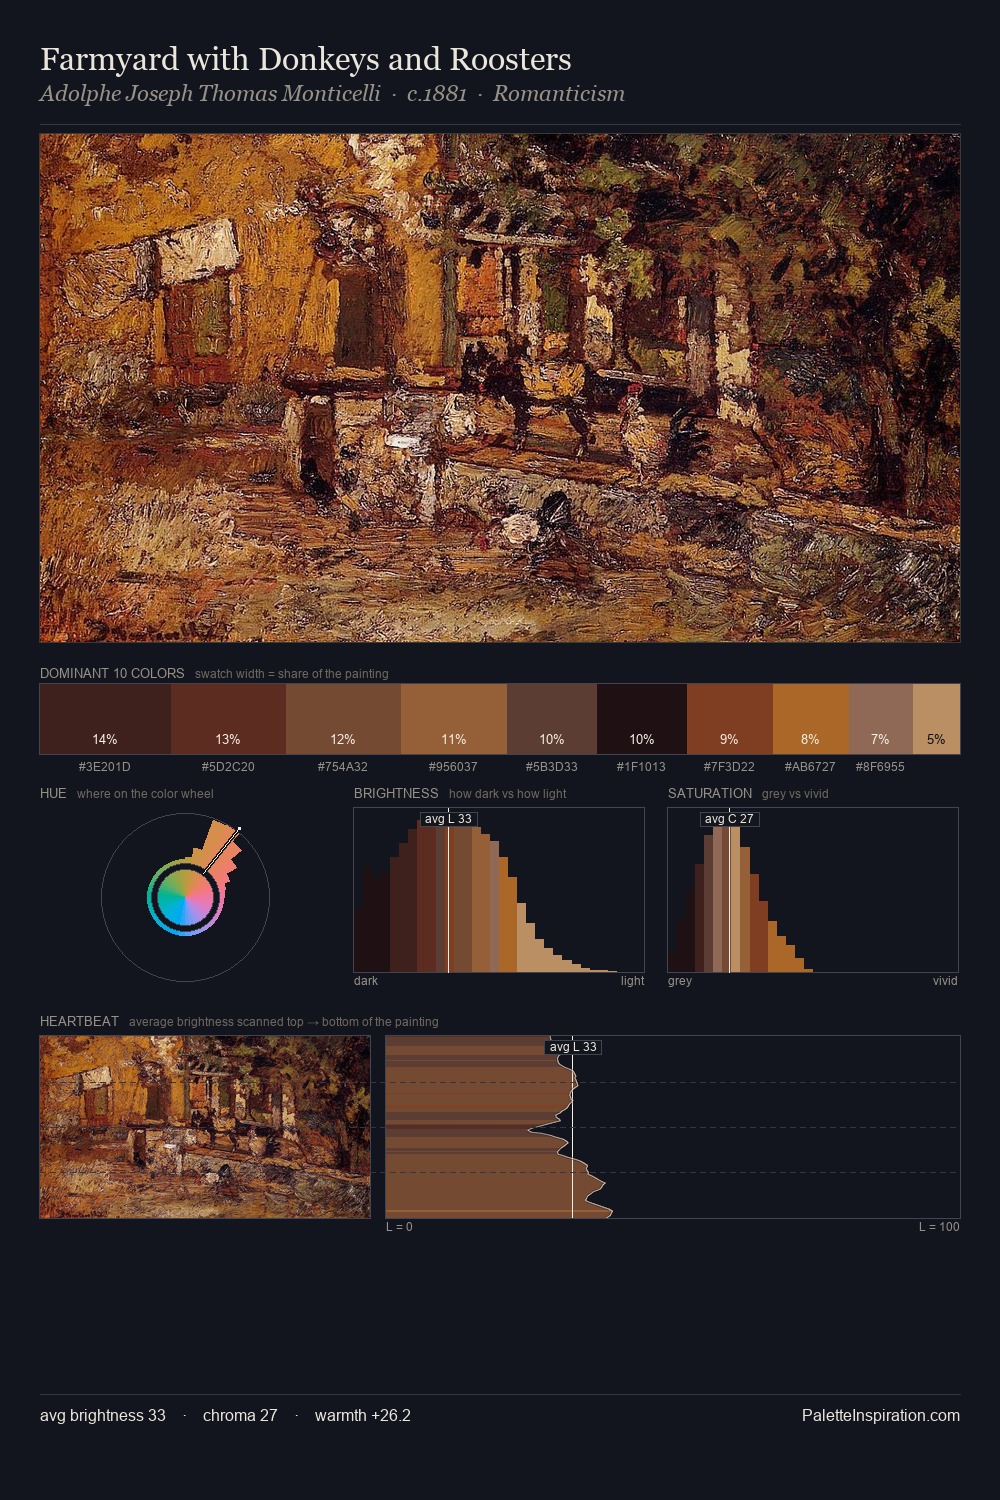Screen dimensions: 1000x1500
Task: Click the hex code text "#AB6727" beneath the swatches
Action: point(810,767)
